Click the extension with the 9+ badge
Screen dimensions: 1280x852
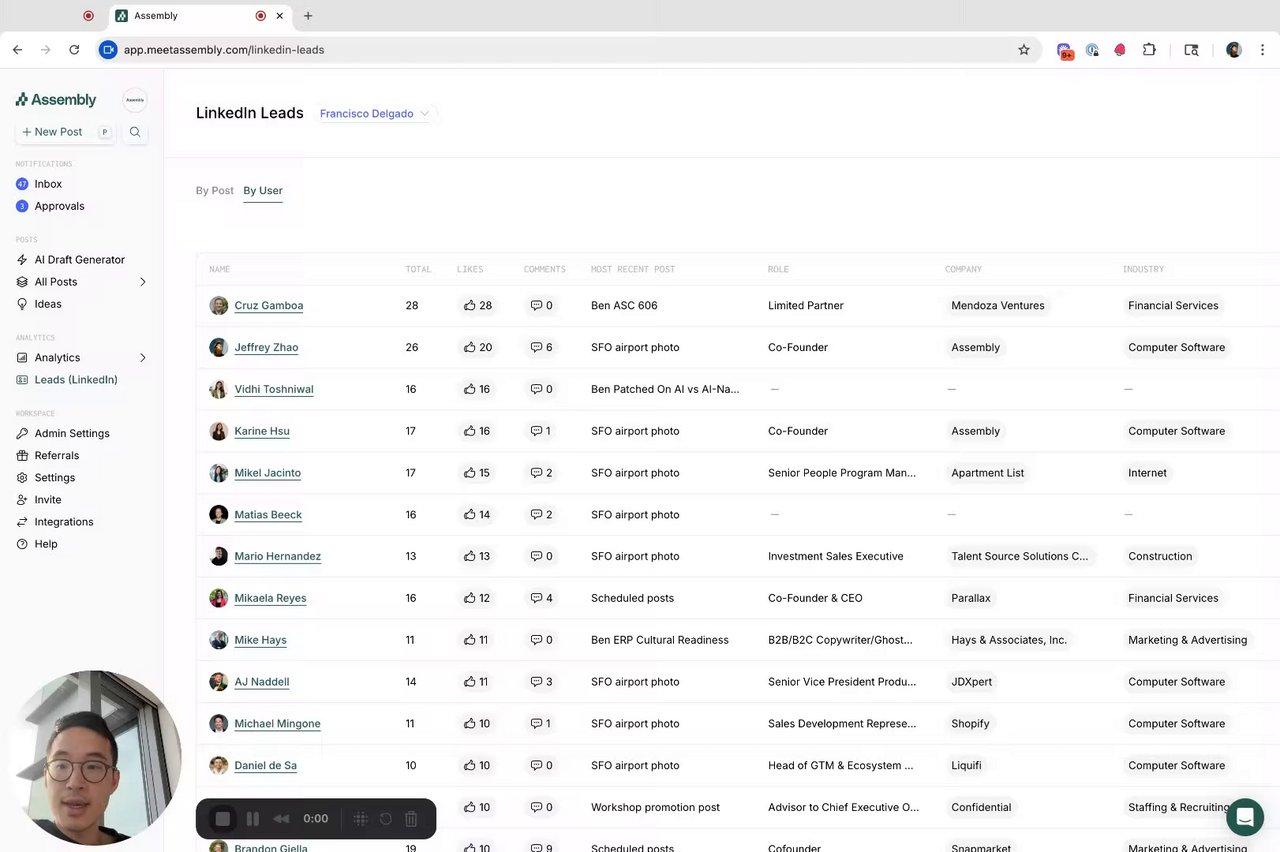[1065, 50]
